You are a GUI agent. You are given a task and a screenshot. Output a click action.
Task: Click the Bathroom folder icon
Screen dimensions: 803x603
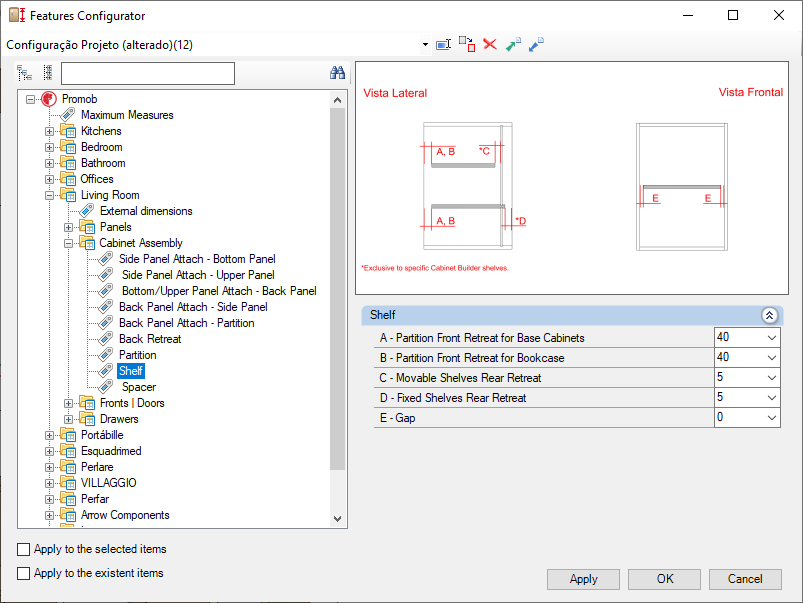pyautogui.click(x=68, y=163)
